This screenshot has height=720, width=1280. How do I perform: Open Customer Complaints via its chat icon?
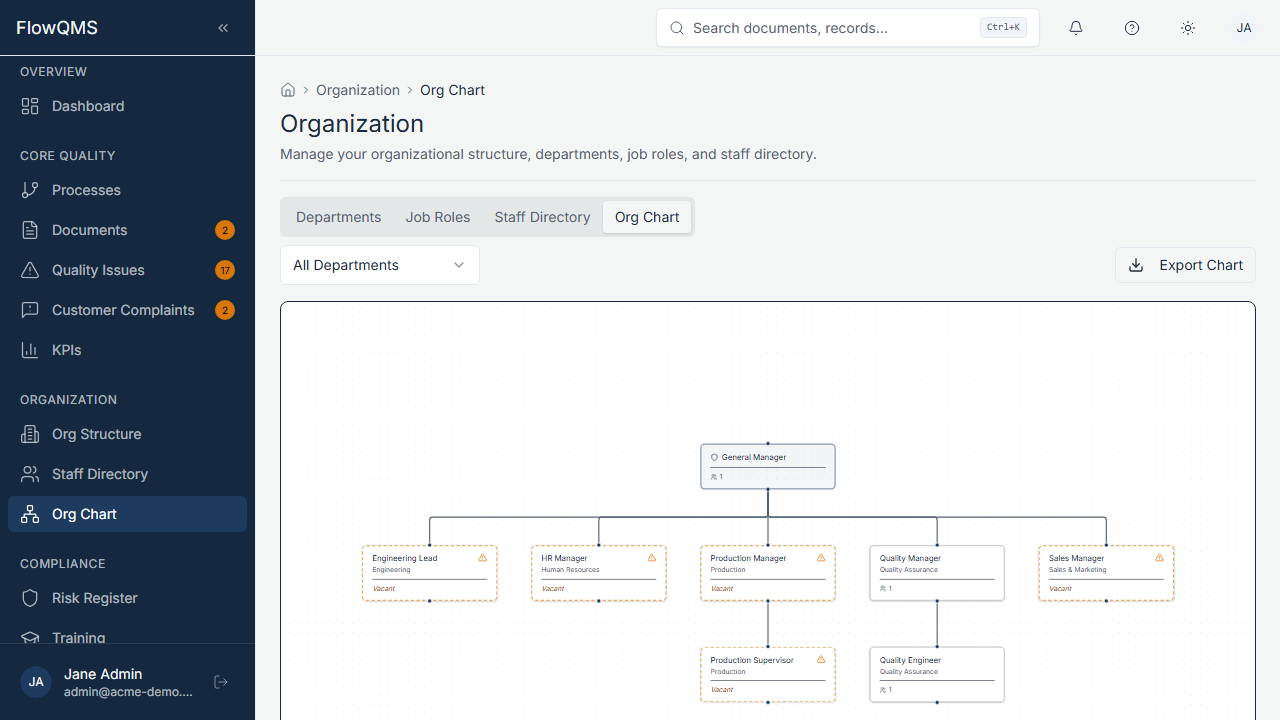click(31, 309)
